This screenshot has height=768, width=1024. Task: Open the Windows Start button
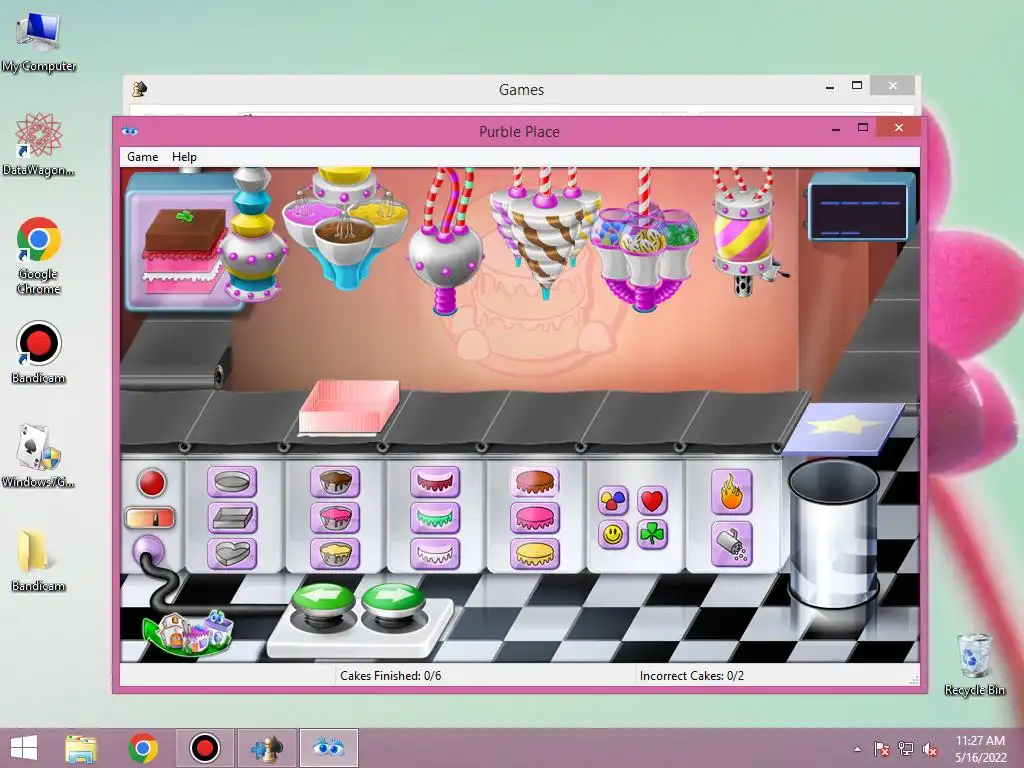pos(24,748)
